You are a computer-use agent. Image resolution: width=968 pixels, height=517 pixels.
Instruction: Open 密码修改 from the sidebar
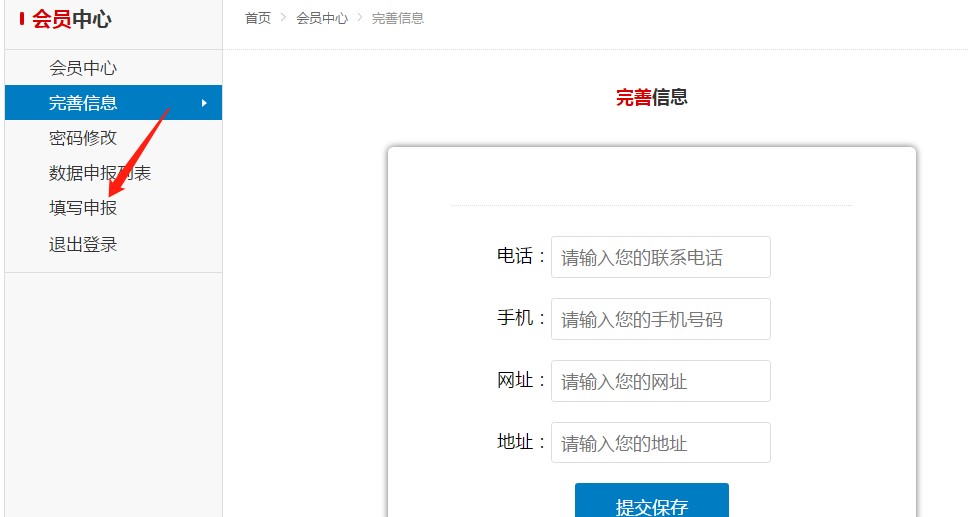[83, 138]
